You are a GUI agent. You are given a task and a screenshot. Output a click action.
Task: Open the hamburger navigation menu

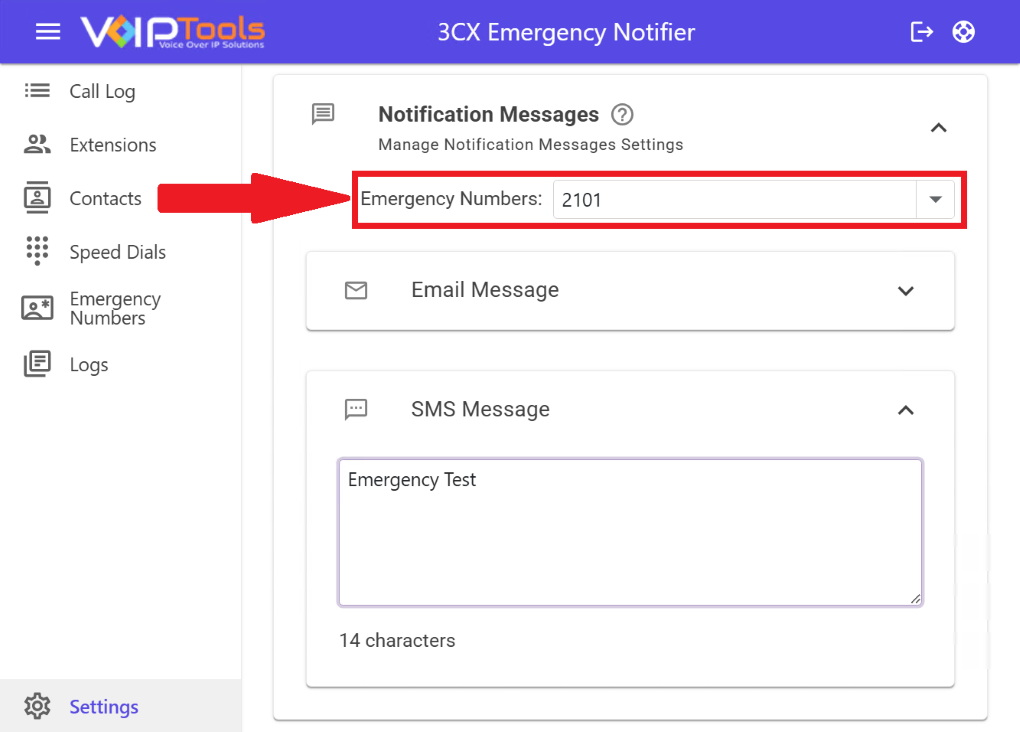click(48, 32)
